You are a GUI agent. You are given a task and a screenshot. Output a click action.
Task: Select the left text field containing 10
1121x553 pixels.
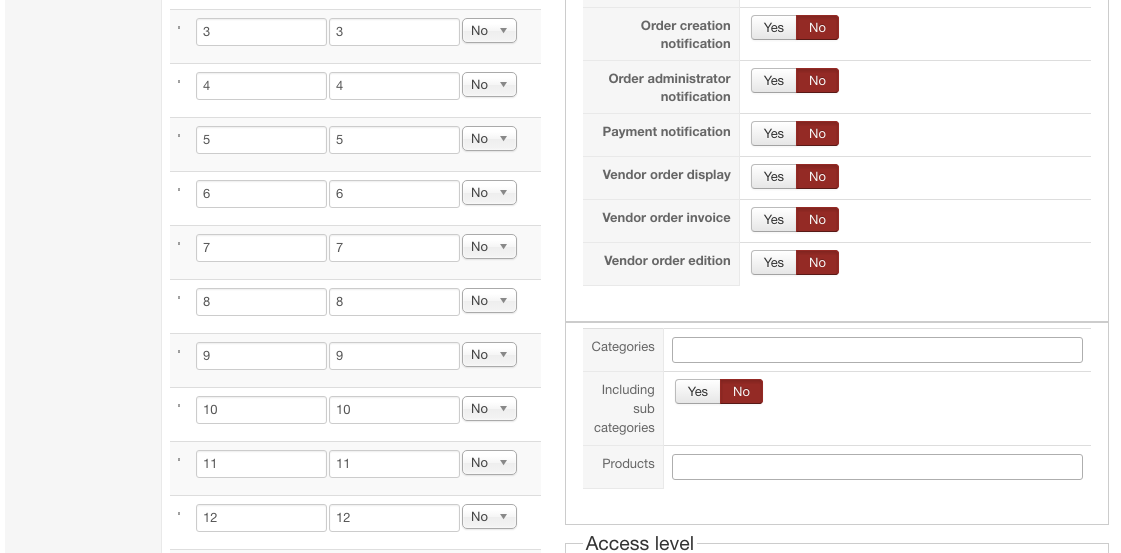pyautogui.click(x=261, y=410)
